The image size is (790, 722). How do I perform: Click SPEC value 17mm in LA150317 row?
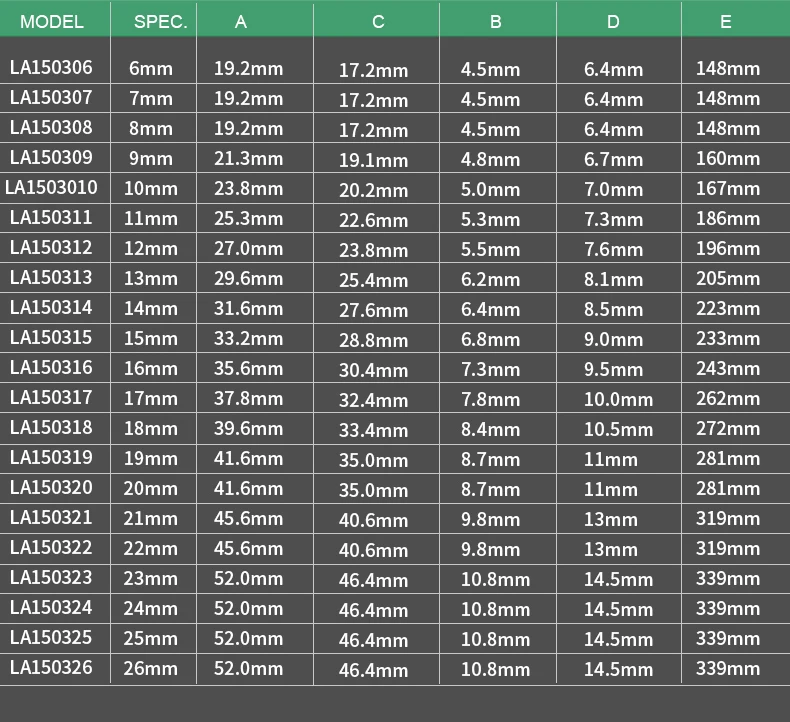(x=151, y=399)
